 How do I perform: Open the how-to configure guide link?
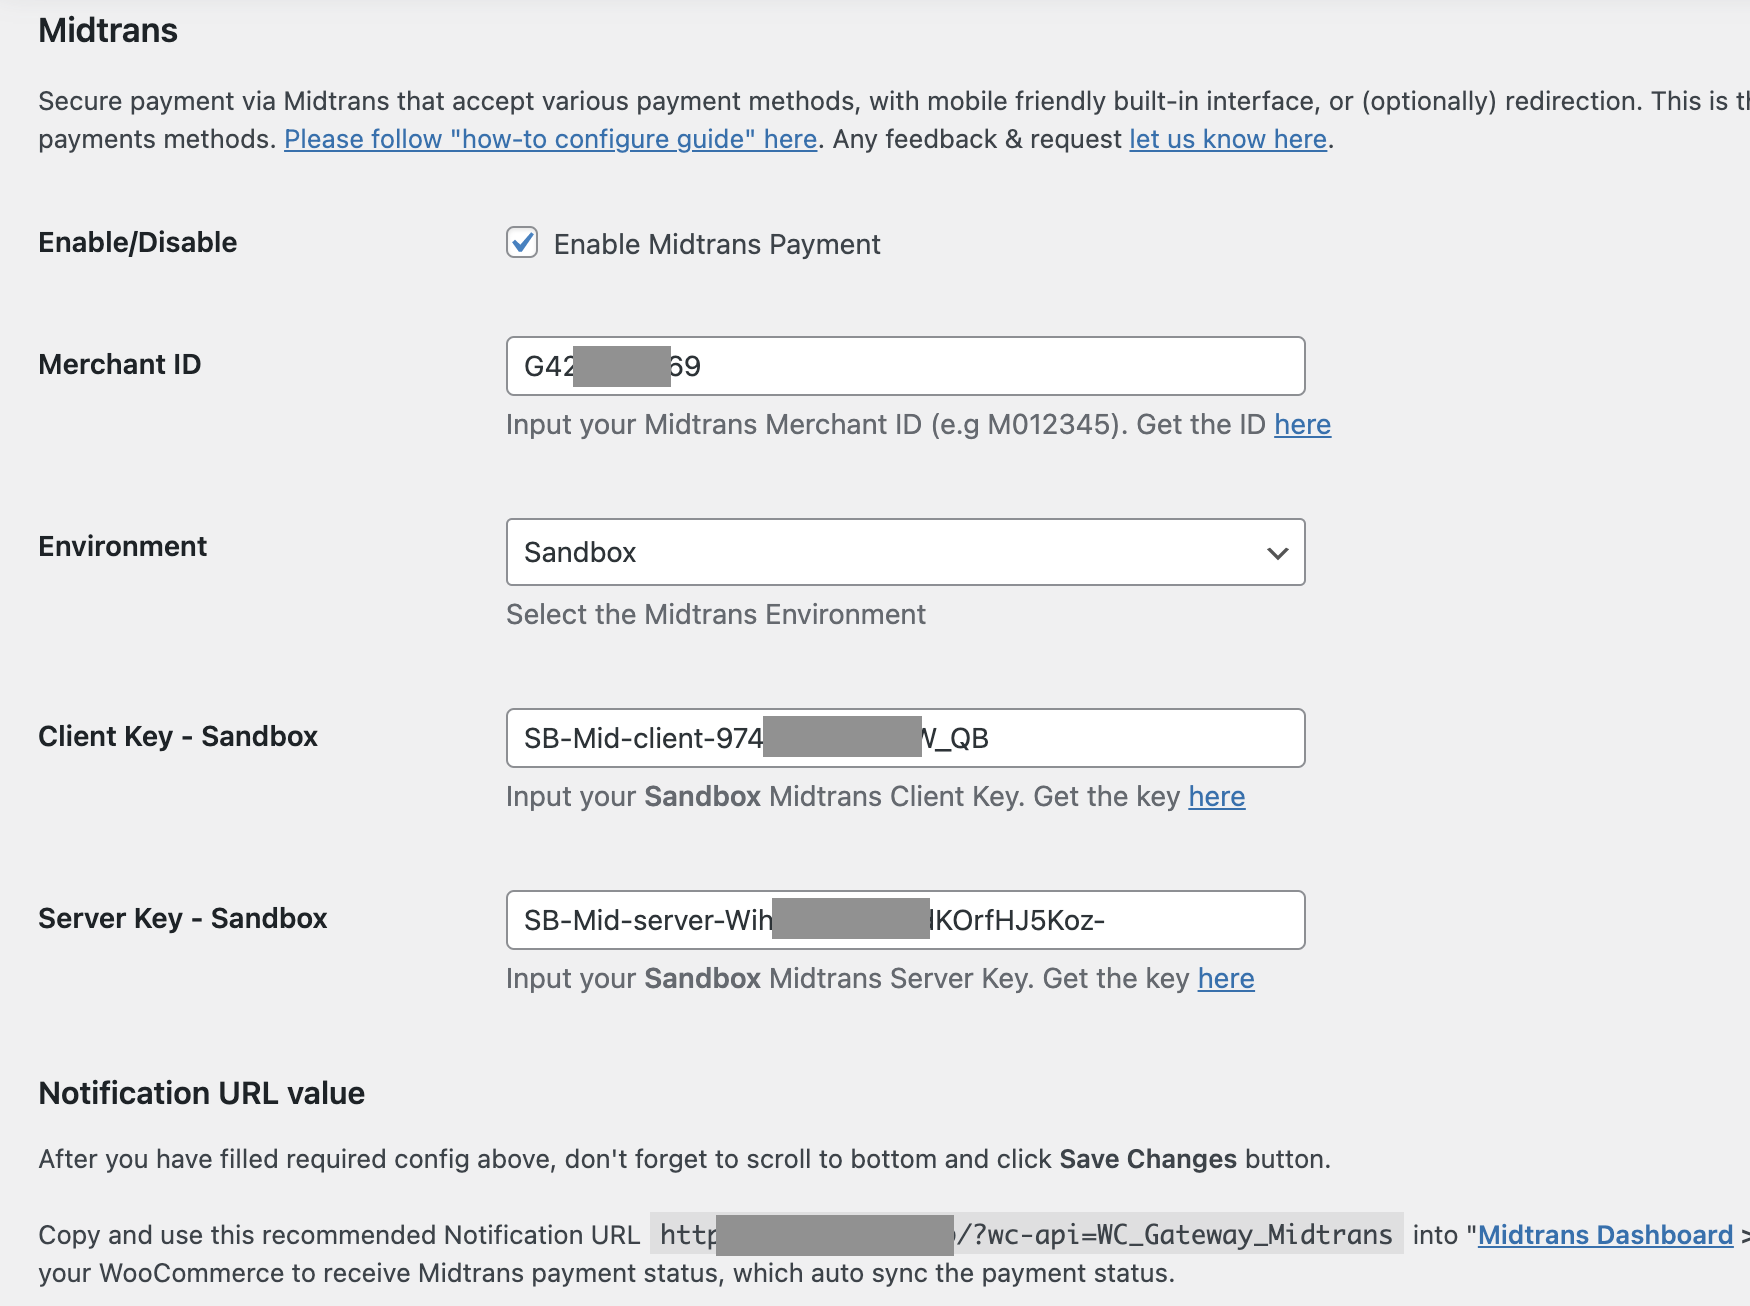[551, 139]
